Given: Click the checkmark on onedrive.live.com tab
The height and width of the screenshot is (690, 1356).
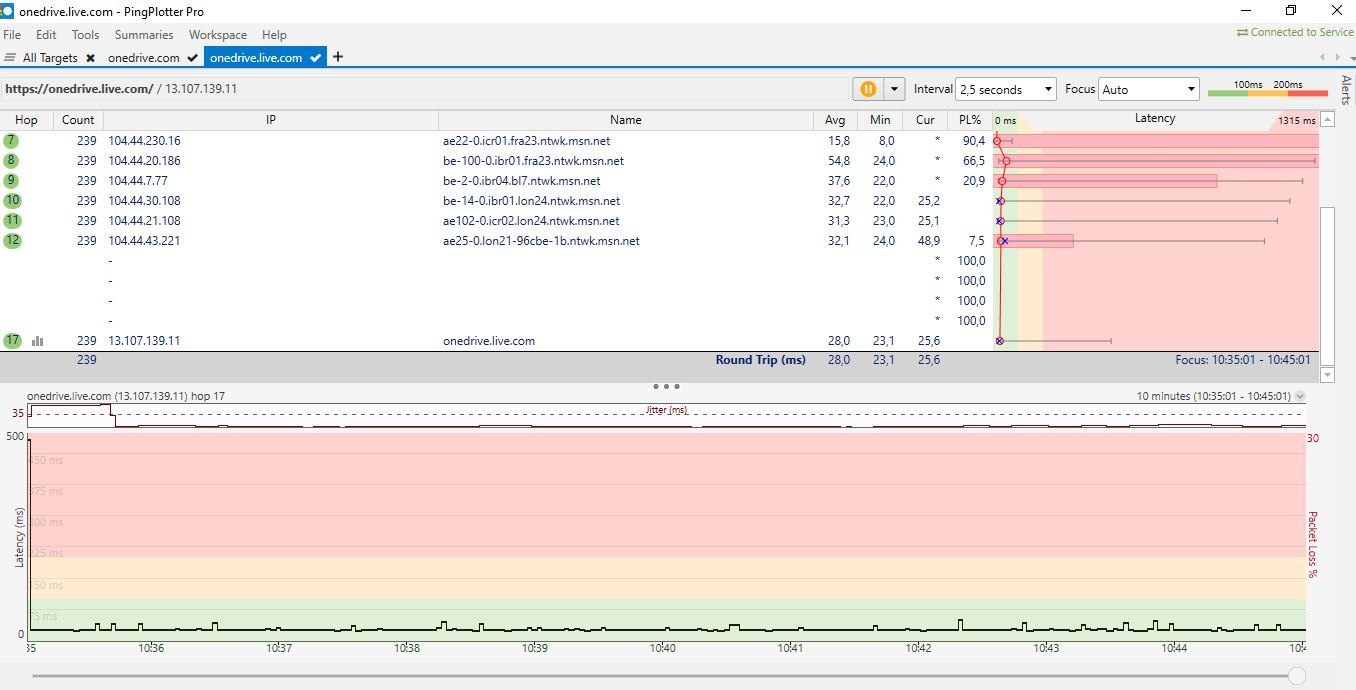Looking at the screenshot, I should [316, 58].
